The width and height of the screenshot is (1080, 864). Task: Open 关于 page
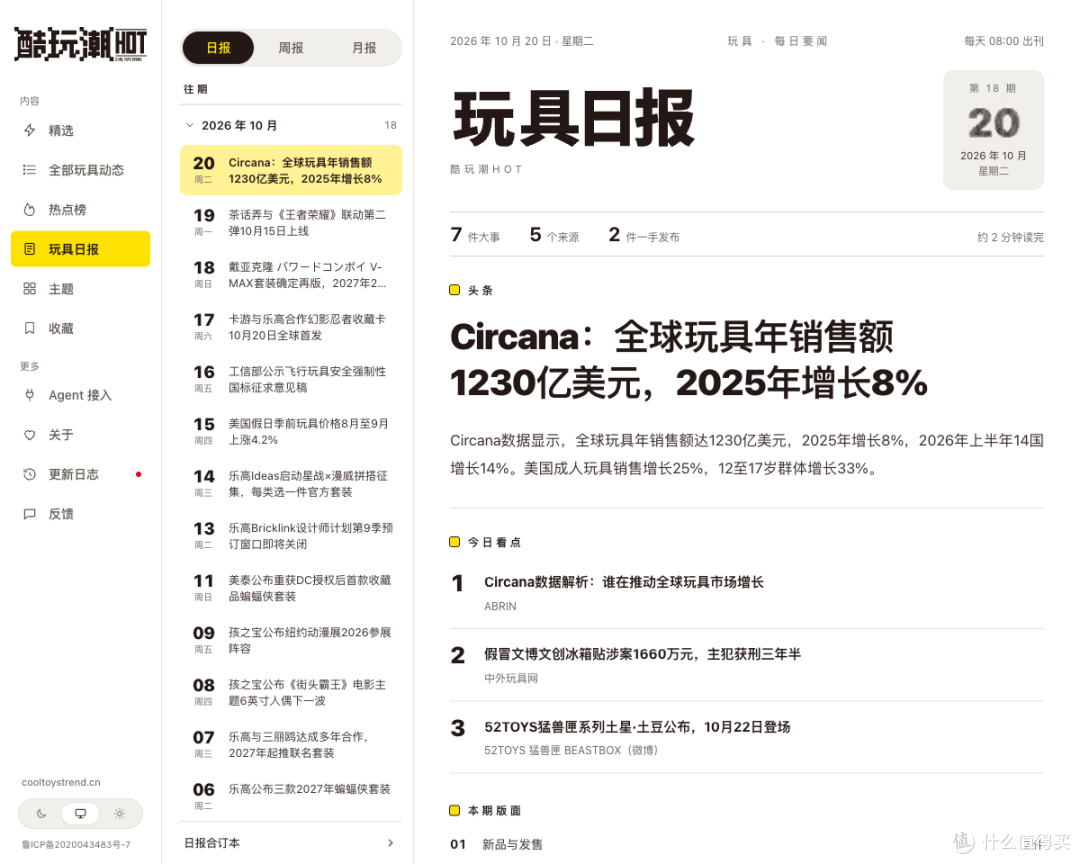tap(81, 435)
